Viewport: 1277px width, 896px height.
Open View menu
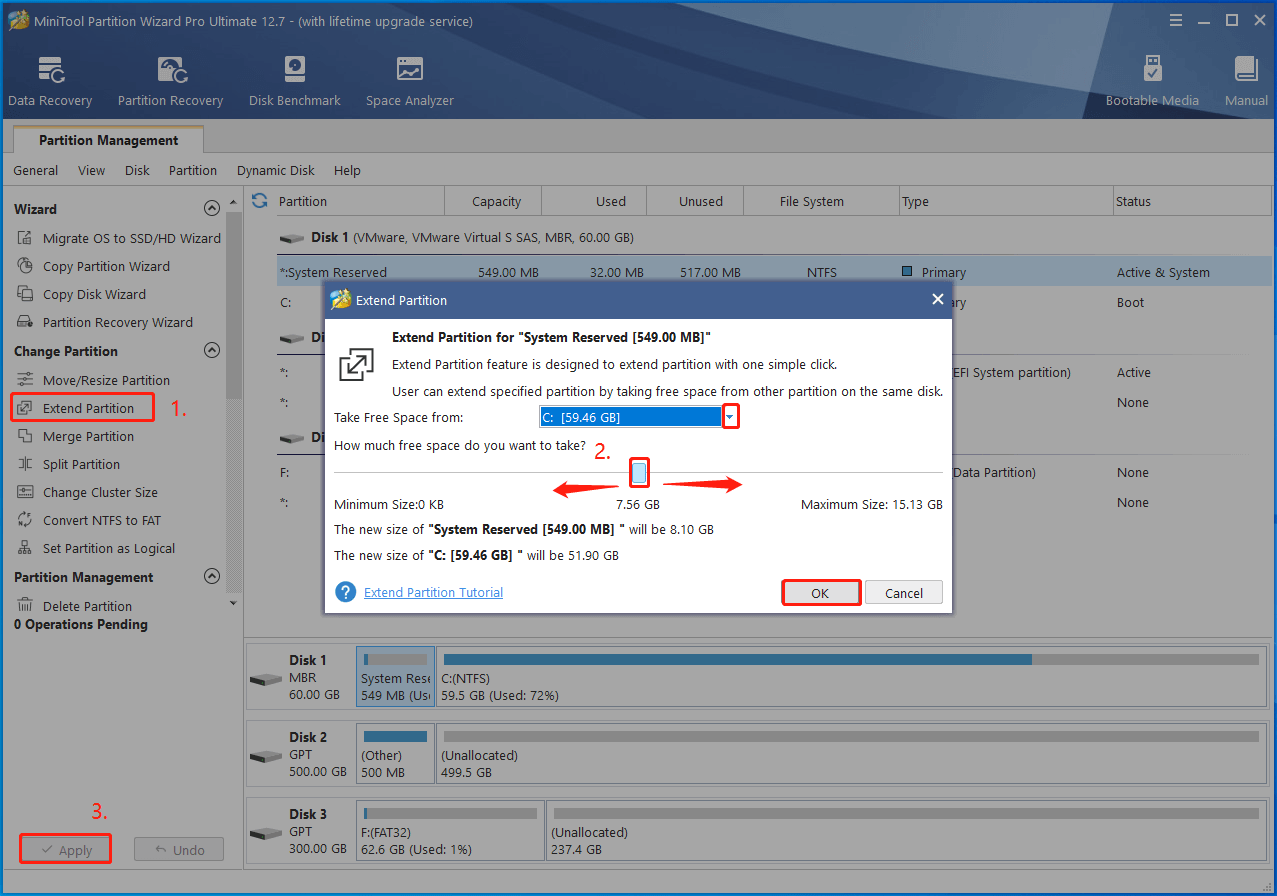pos(91,170)
